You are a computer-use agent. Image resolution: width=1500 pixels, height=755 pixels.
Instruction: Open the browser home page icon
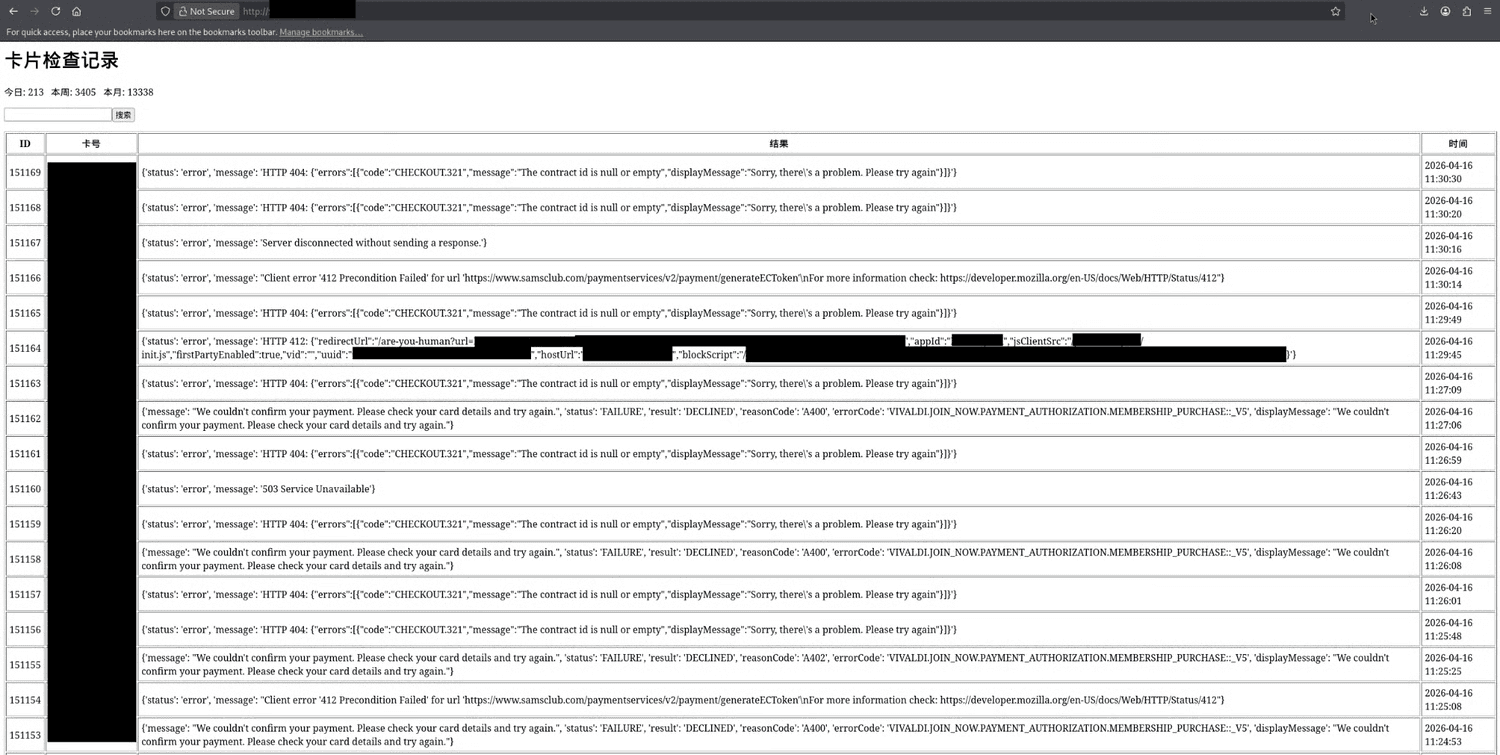(76, 11)
